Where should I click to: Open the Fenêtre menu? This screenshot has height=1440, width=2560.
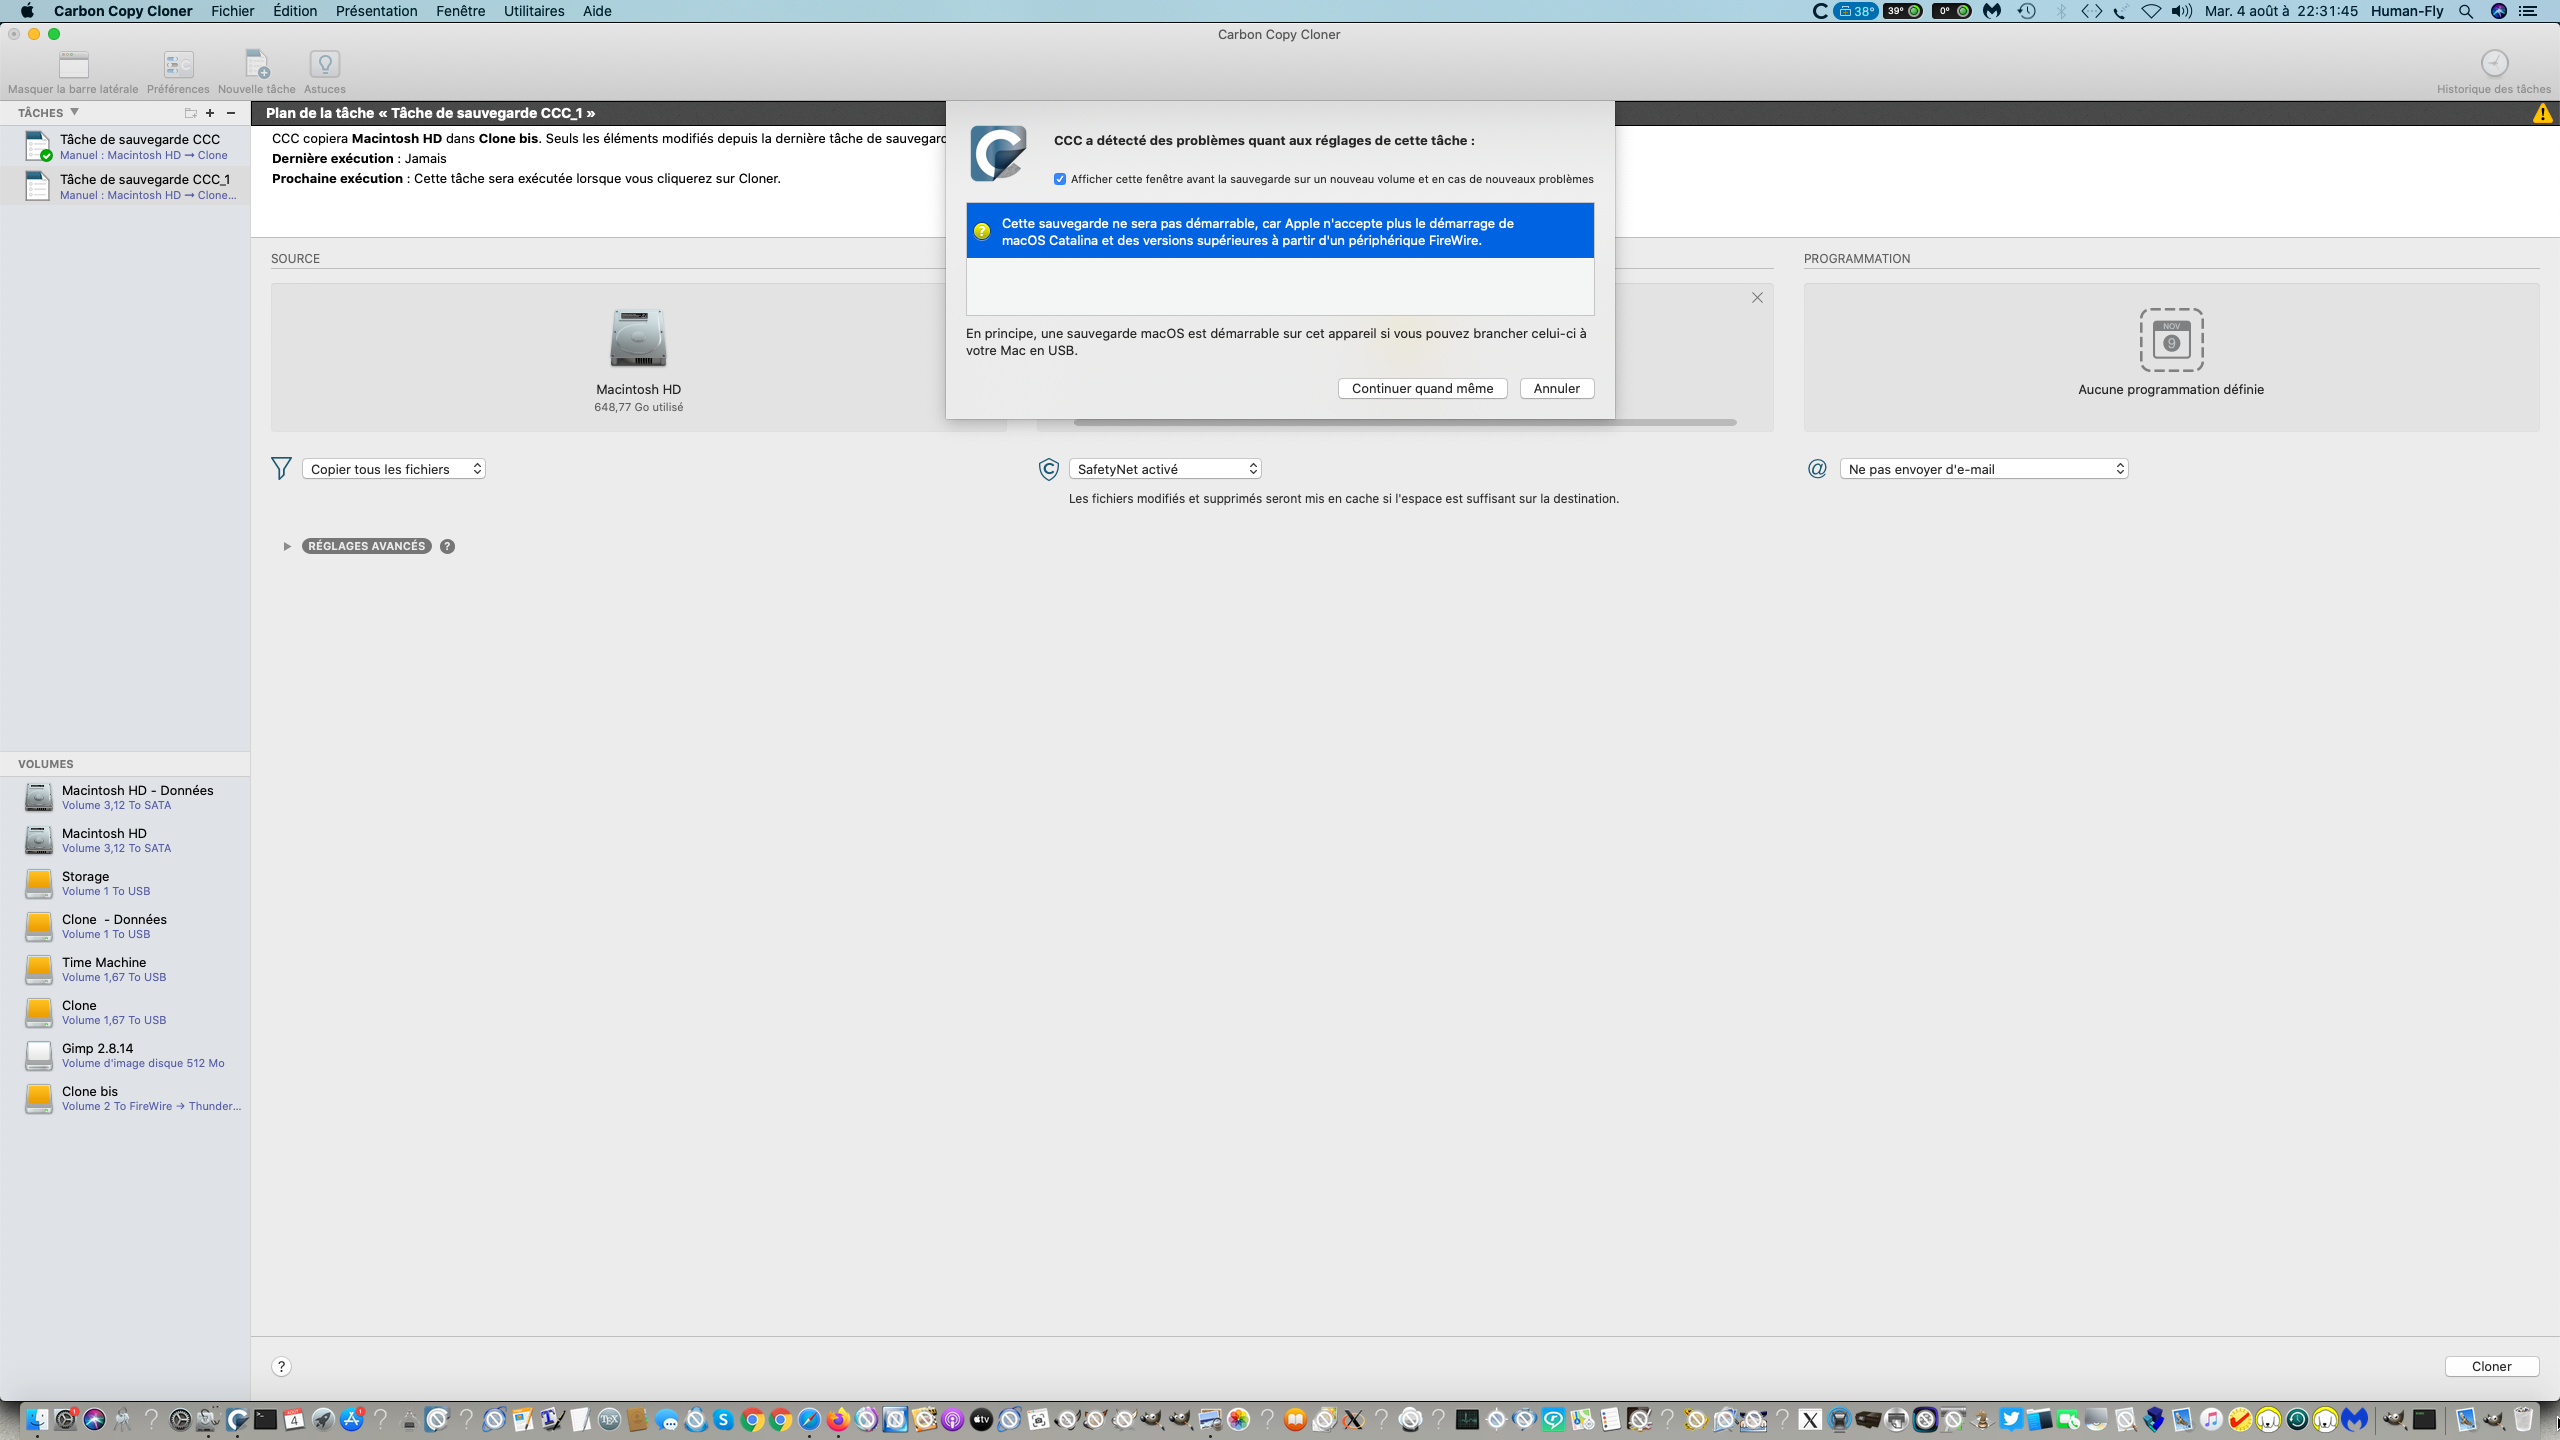[461, 11]
